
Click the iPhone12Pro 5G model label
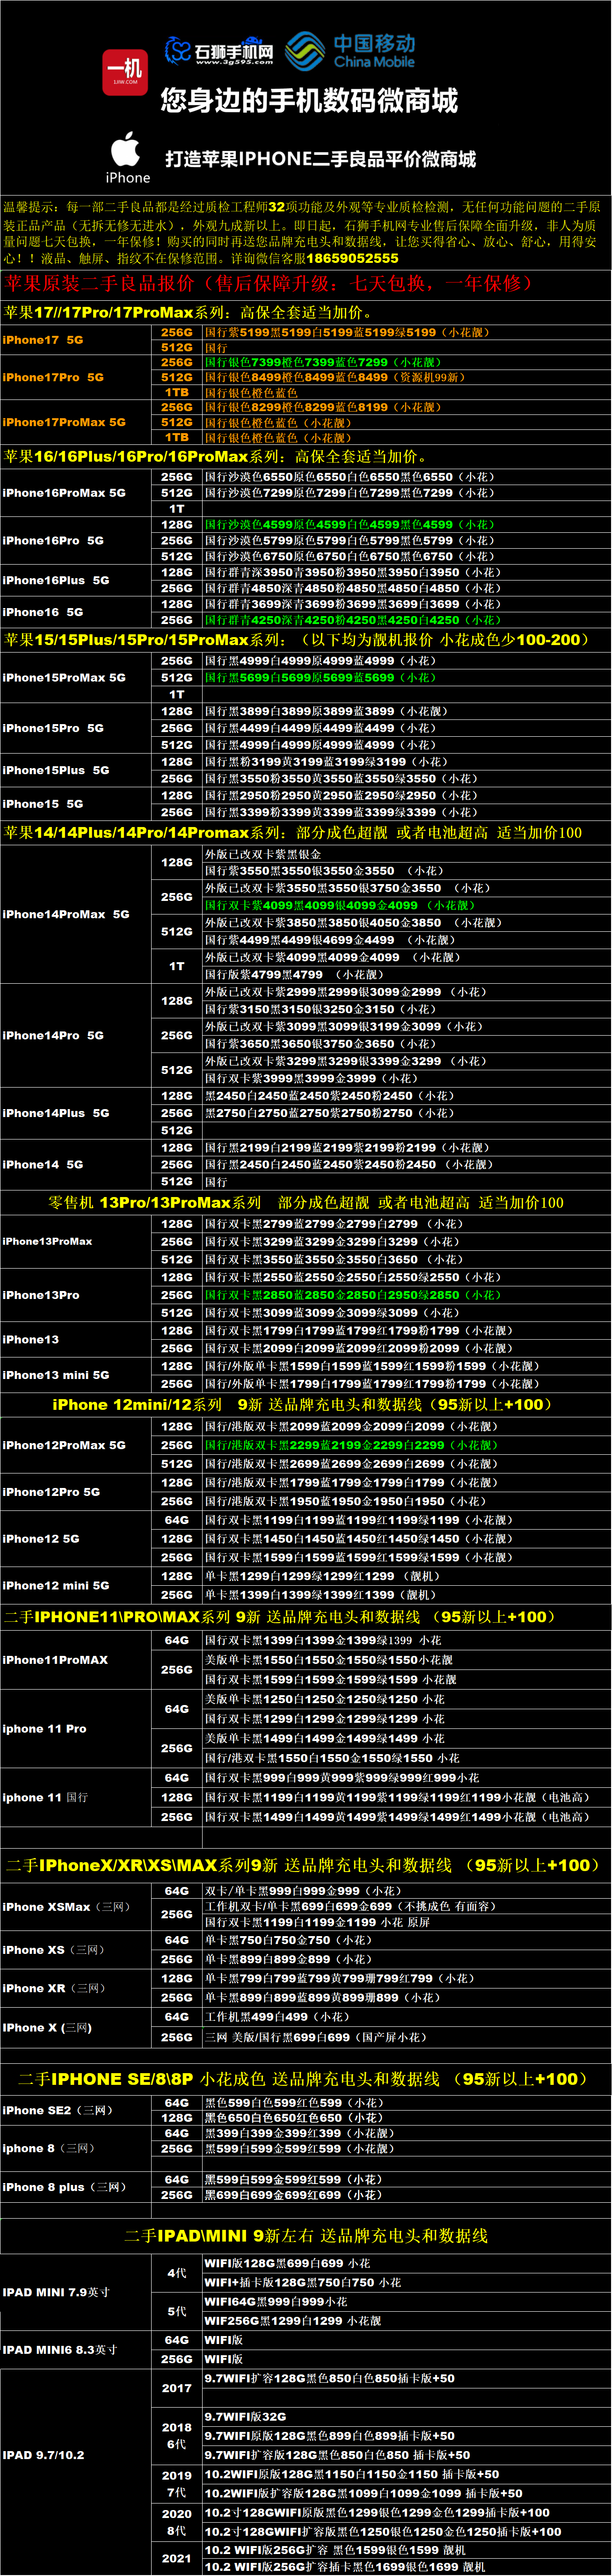[51, 1492]
